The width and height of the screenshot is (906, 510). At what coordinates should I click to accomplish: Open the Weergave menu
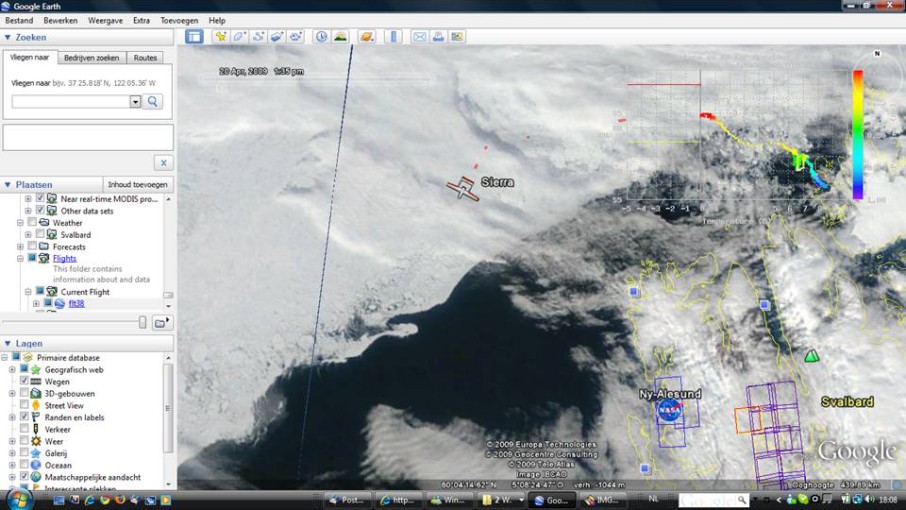coord(105,20)
